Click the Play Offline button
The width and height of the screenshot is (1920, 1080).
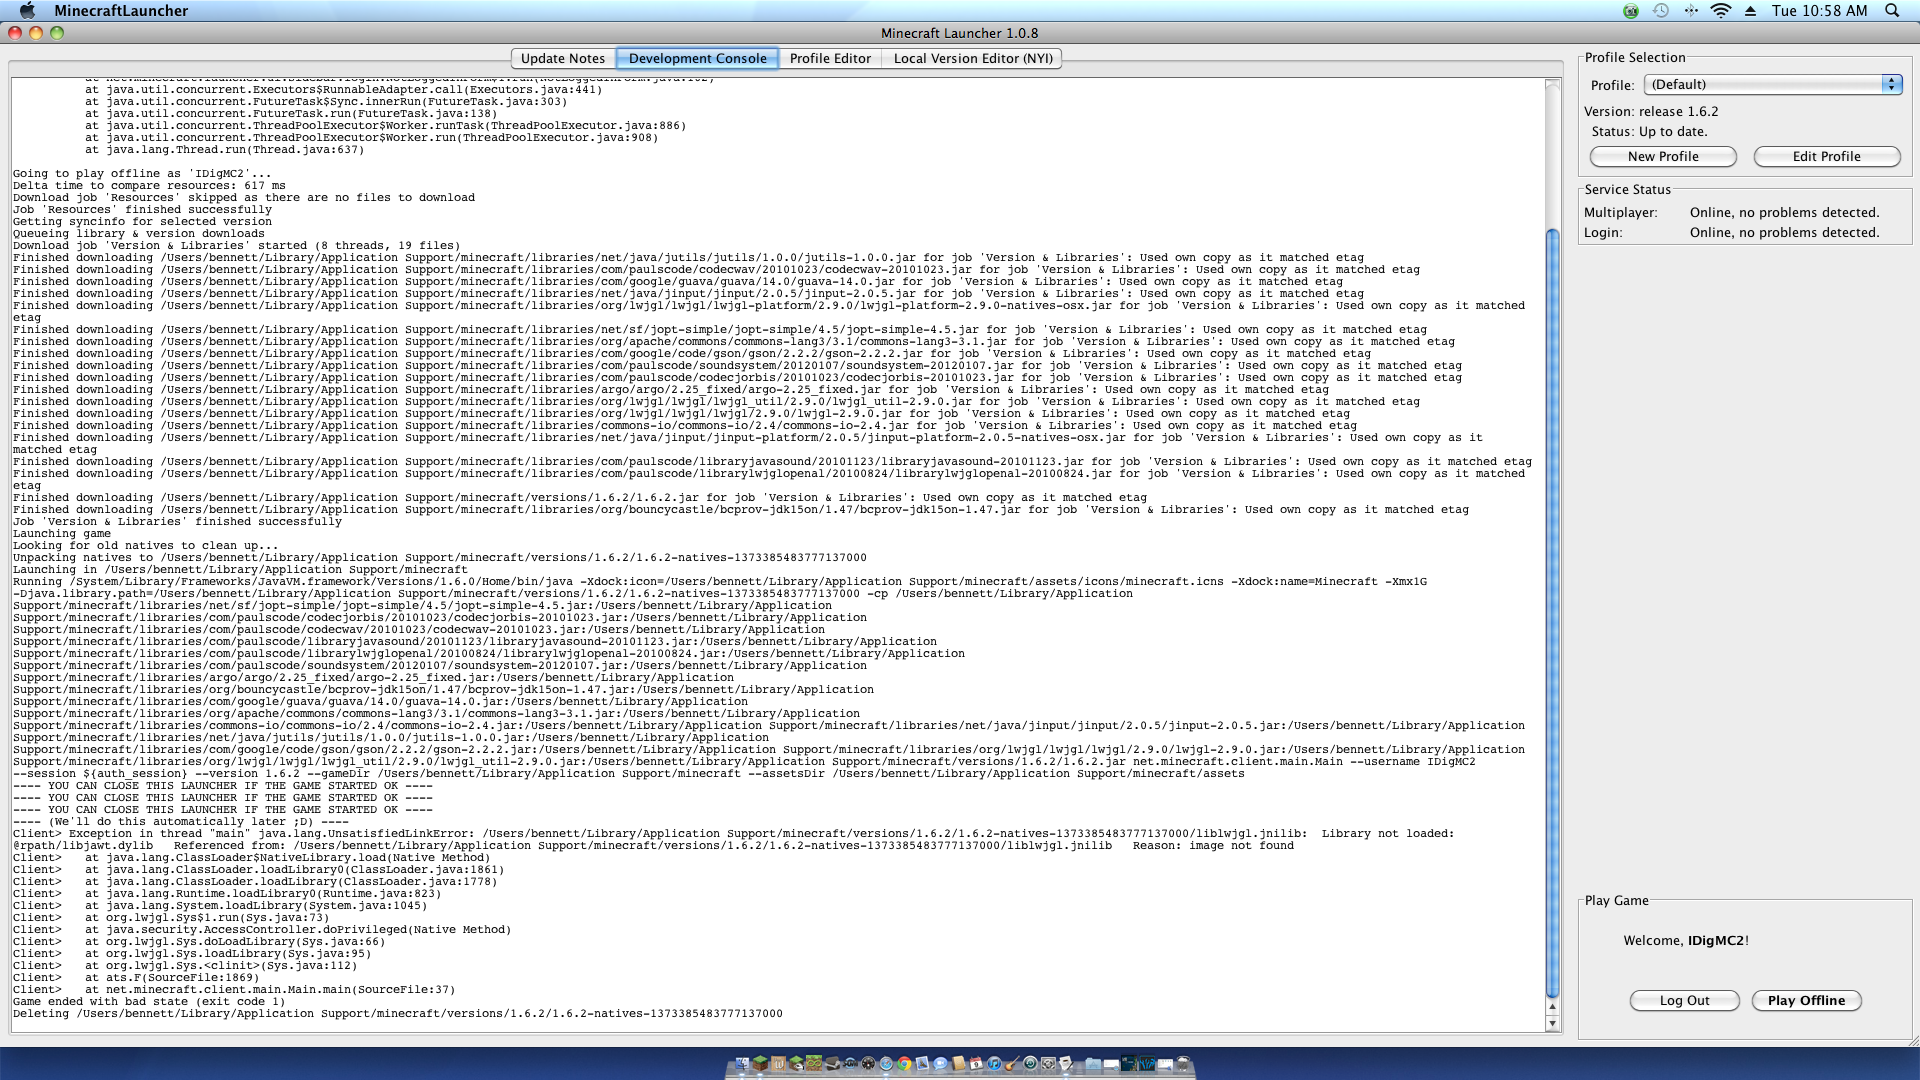click(x=1806, y=1000)
